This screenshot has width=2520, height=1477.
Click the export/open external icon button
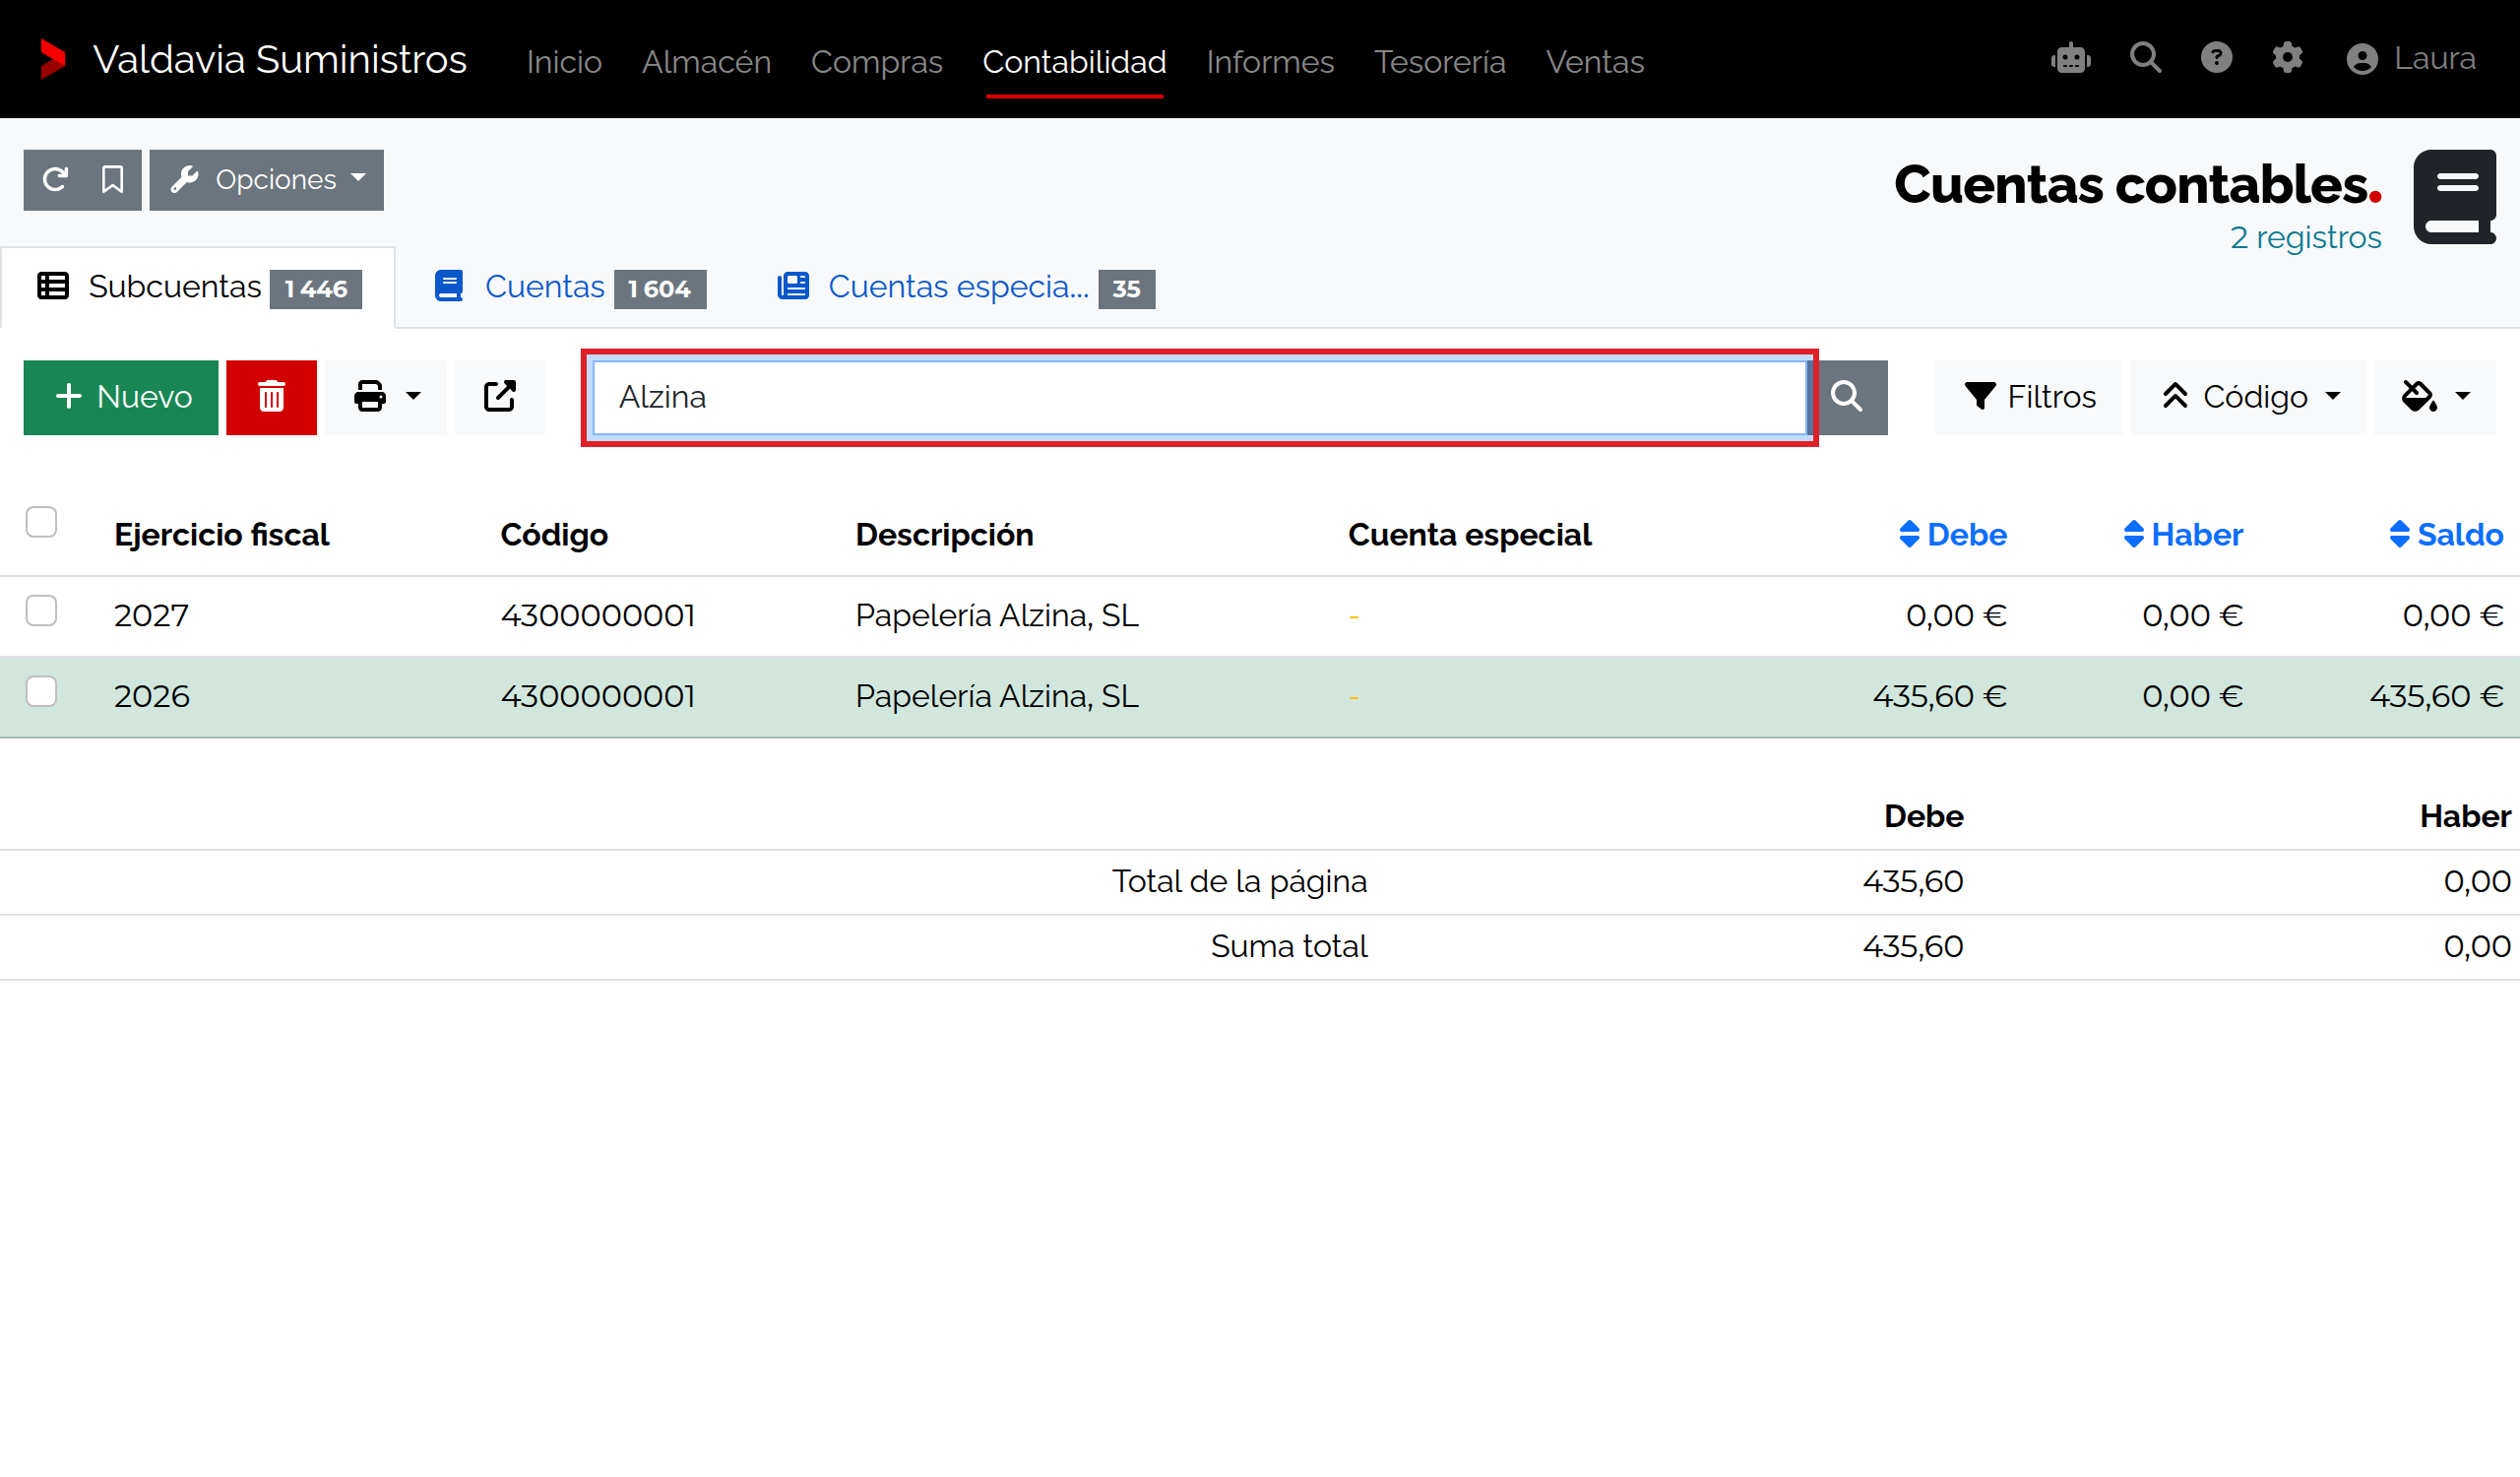pyautogui.click(x=500, y=397)
